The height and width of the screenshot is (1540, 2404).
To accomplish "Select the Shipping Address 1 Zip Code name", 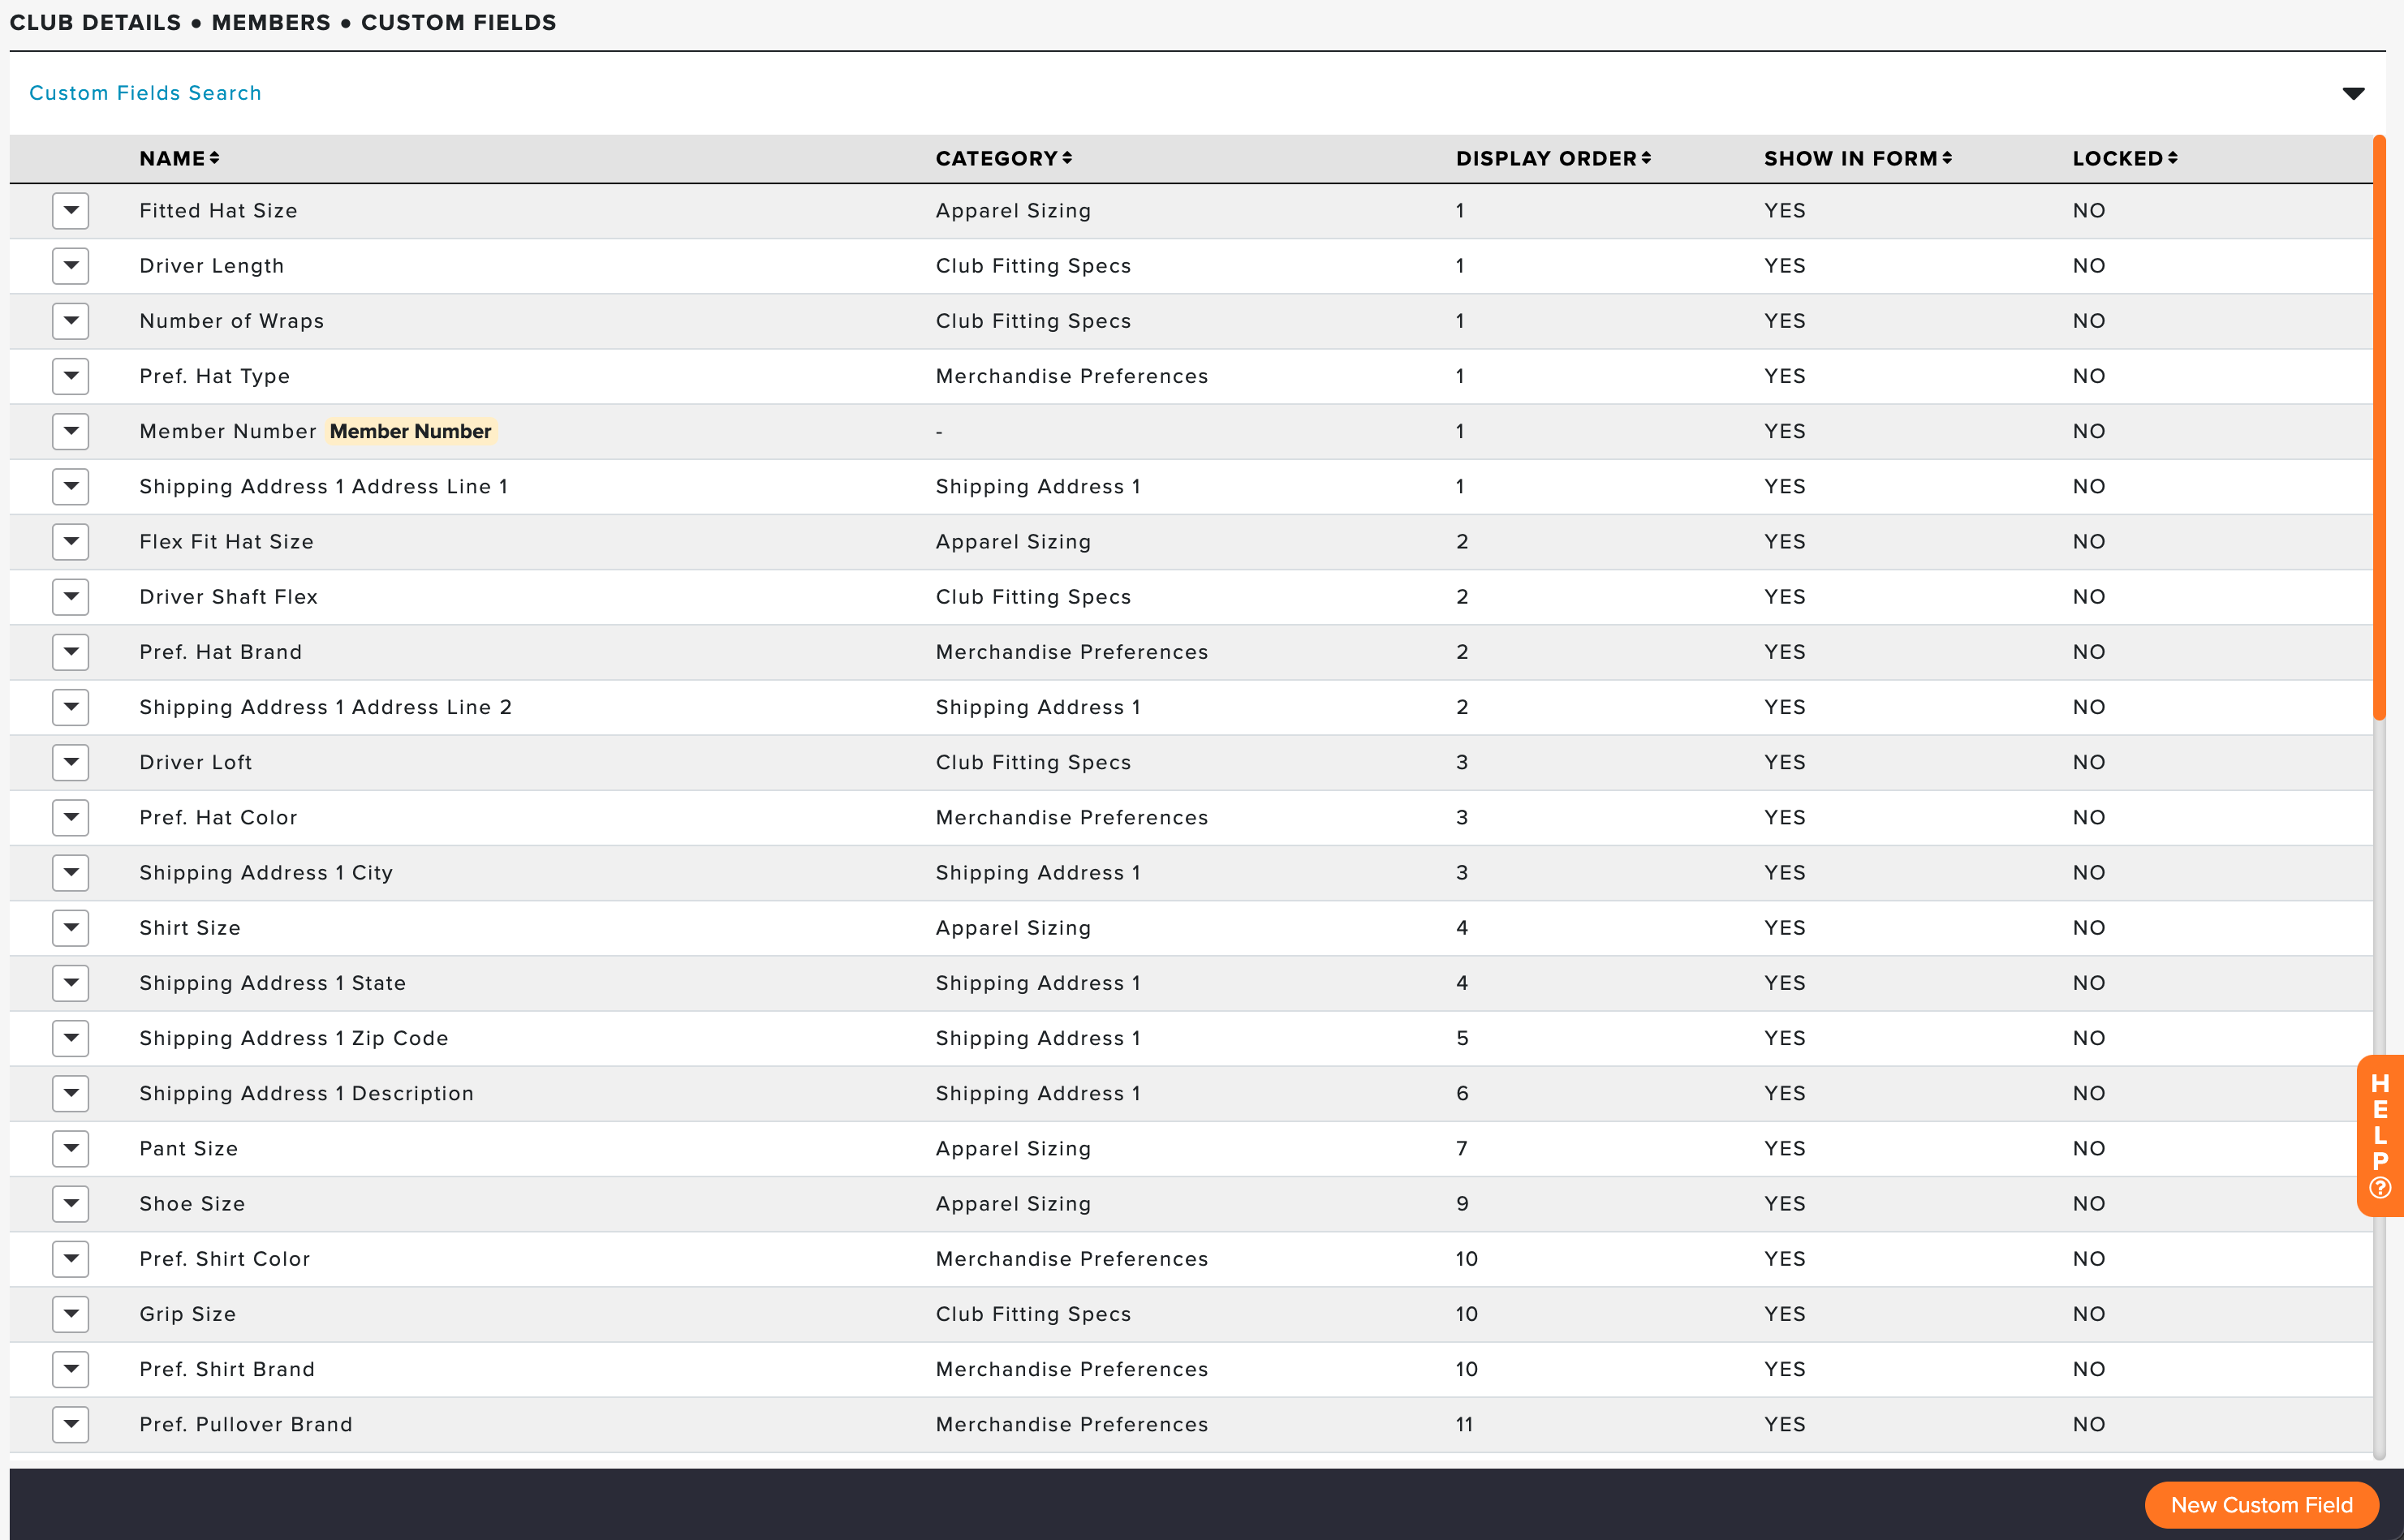I will [294, 1038].
